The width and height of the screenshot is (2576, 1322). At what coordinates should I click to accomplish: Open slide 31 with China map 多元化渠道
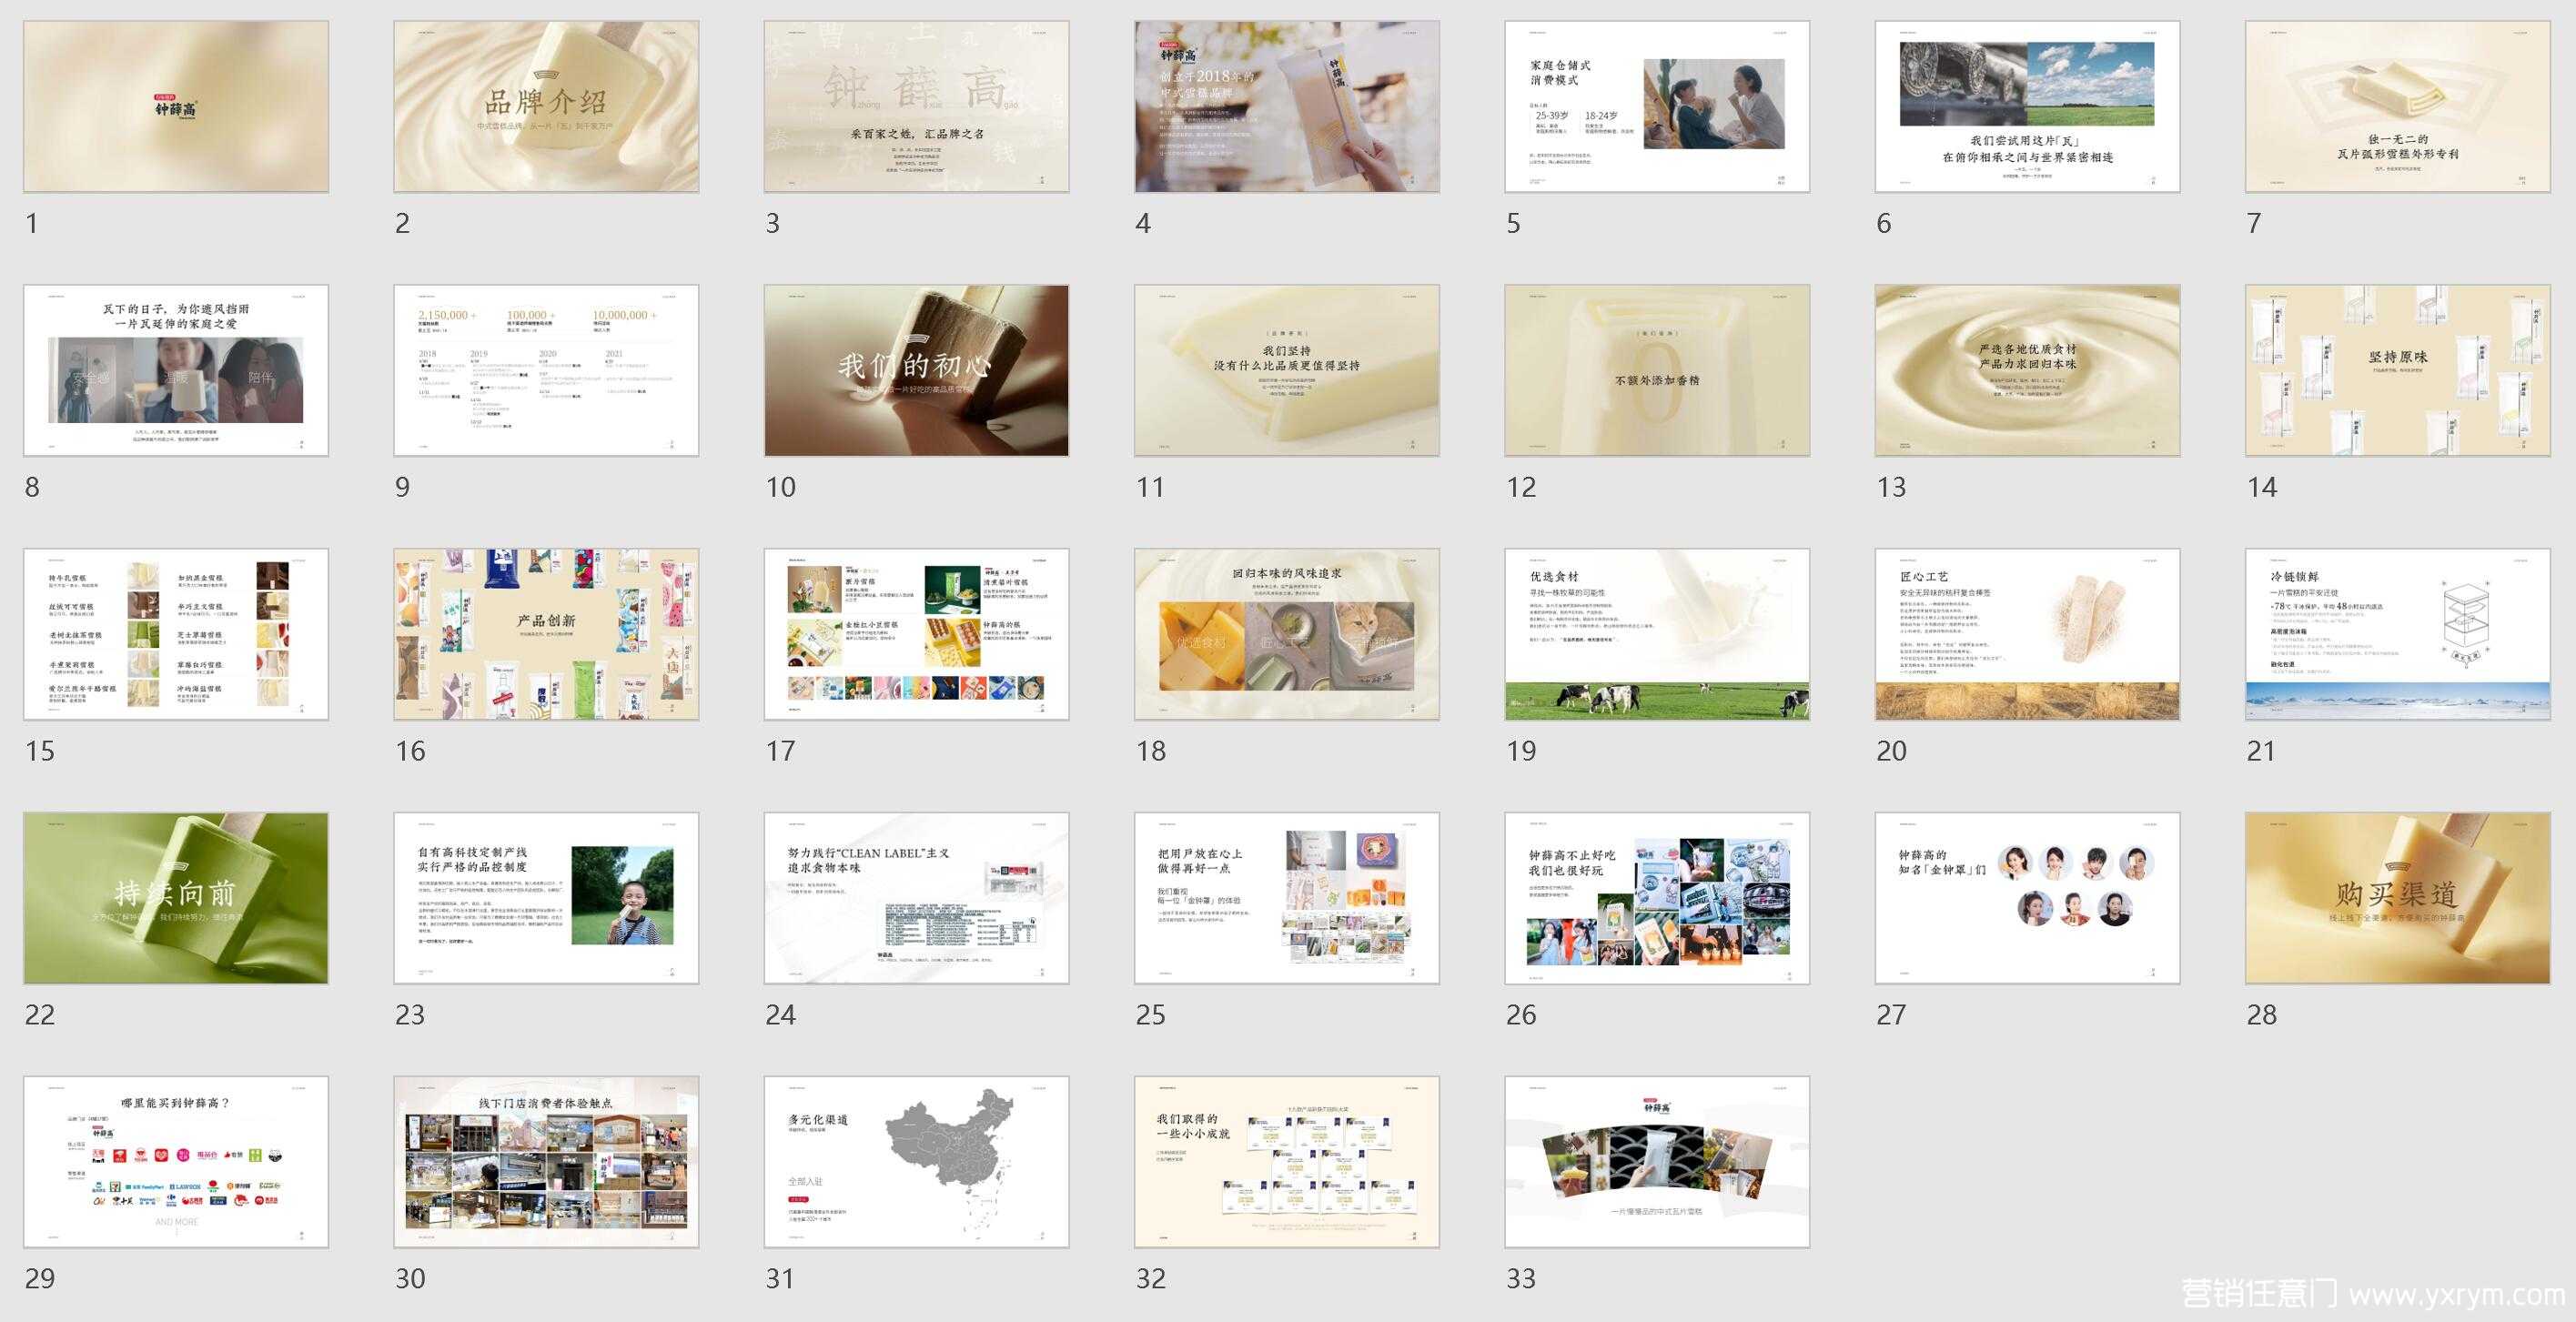click(x=916, y=1162)
